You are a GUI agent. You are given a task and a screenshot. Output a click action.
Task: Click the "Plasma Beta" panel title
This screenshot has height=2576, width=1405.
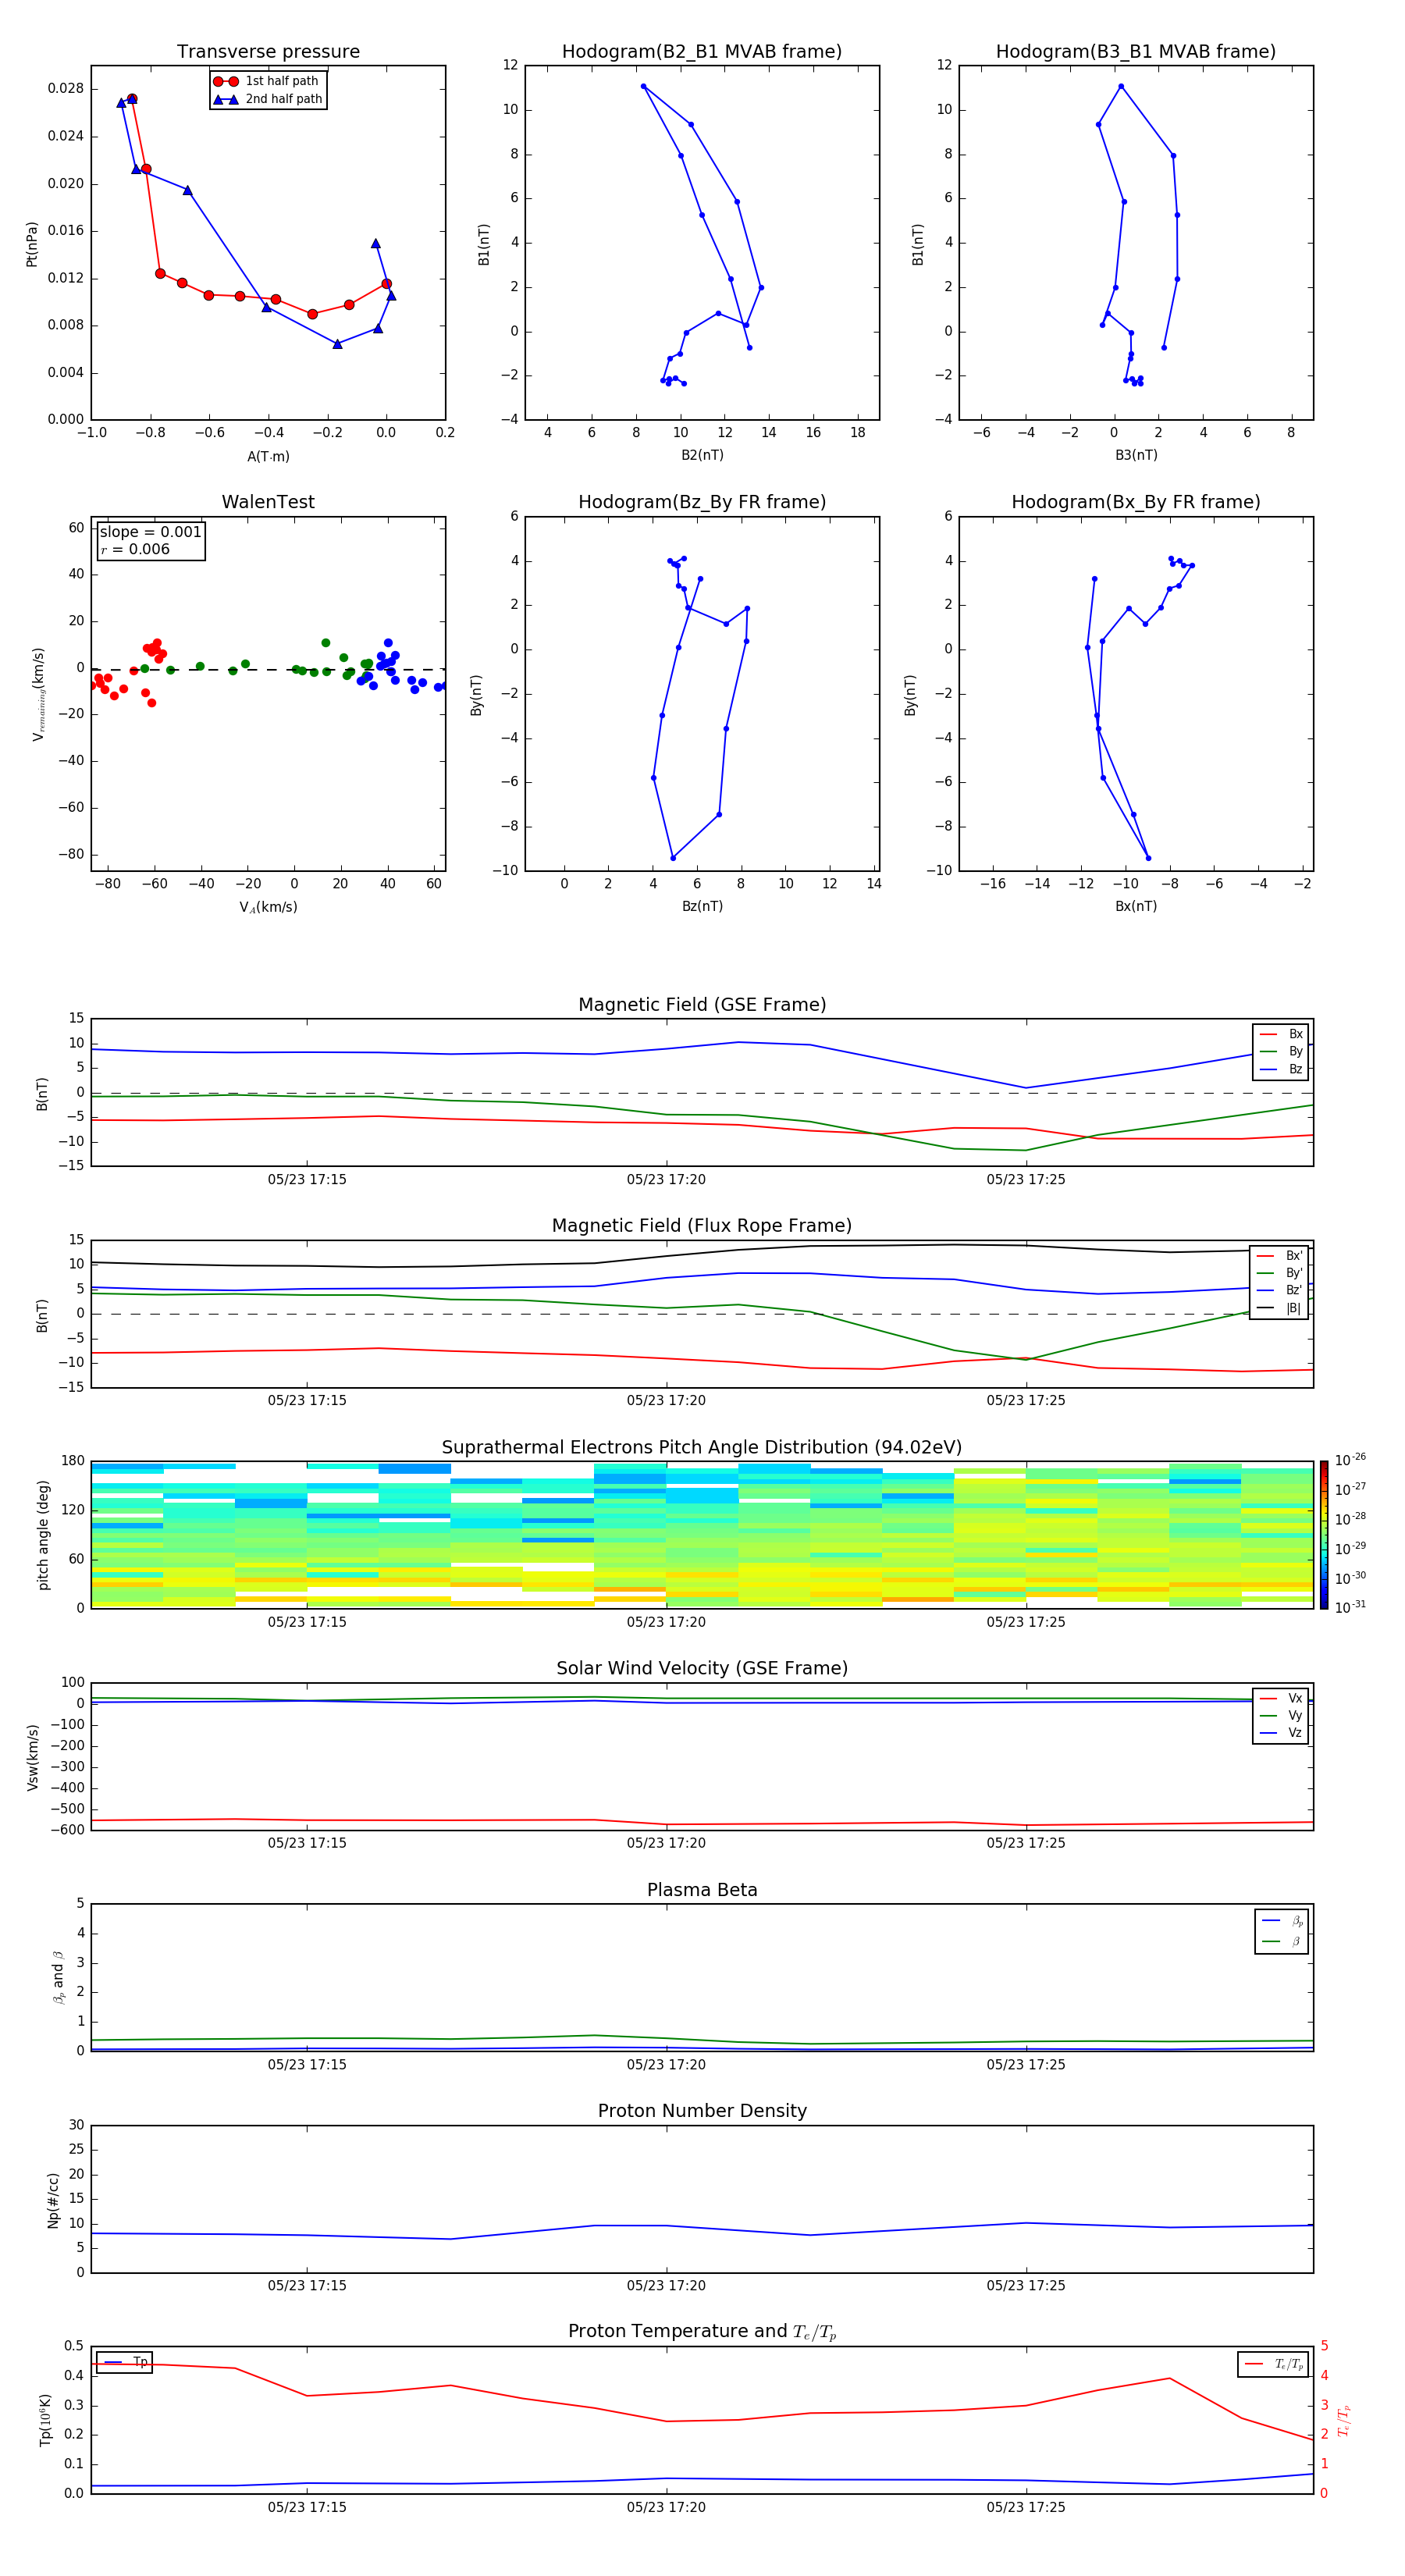click(x=702, y=1891)
